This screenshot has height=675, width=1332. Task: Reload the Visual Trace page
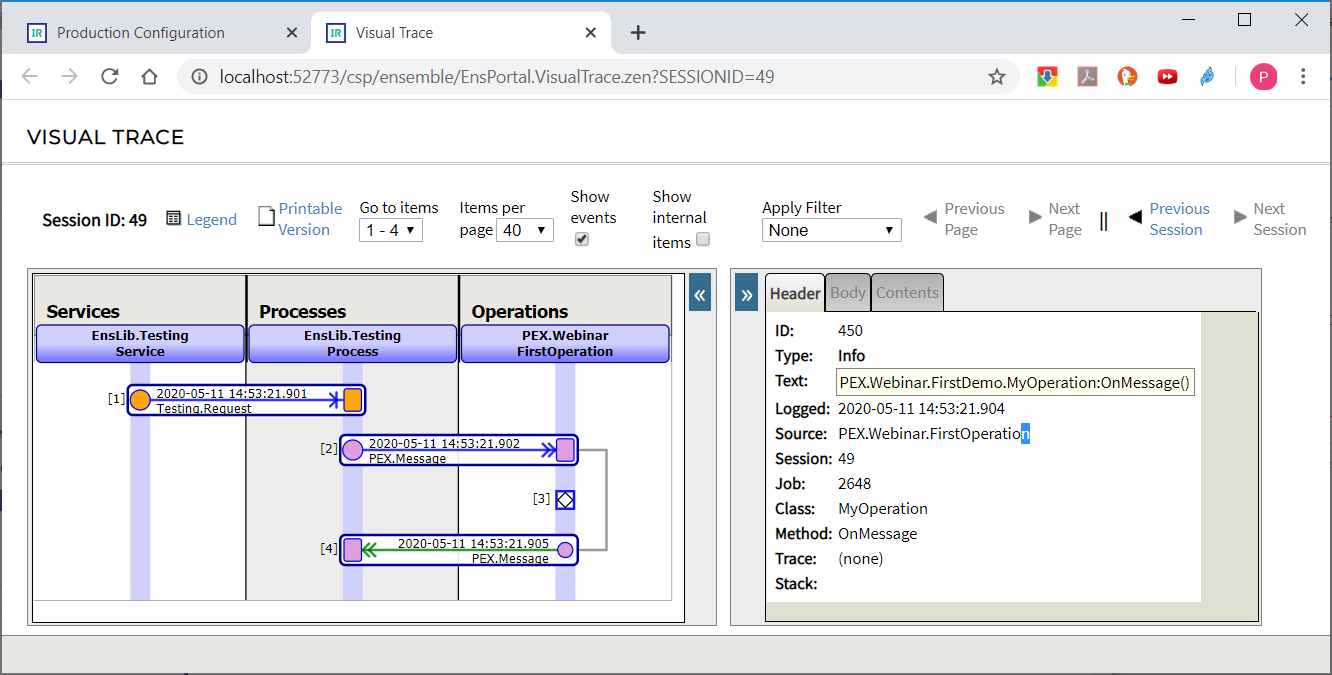coord(110,77)
